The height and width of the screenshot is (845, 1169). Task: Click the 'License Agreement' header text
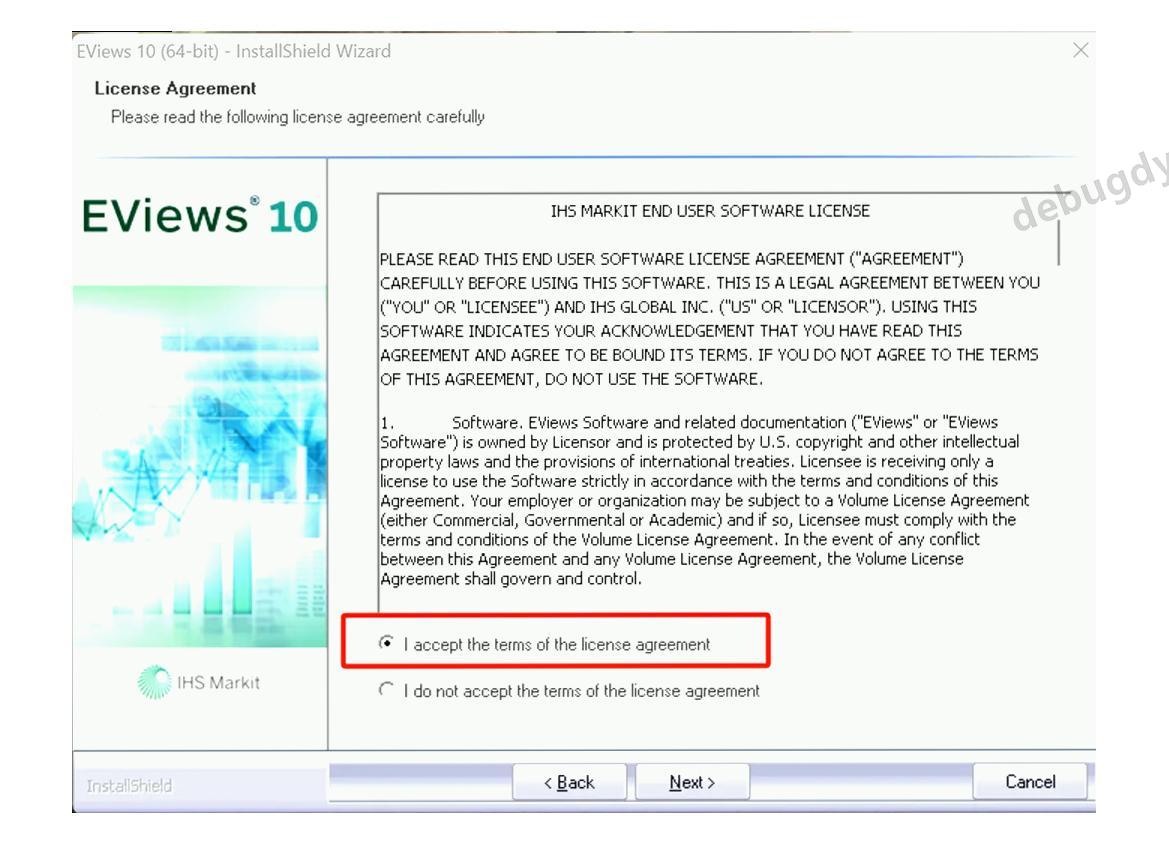pyautogui.click(x=175, y=89)
